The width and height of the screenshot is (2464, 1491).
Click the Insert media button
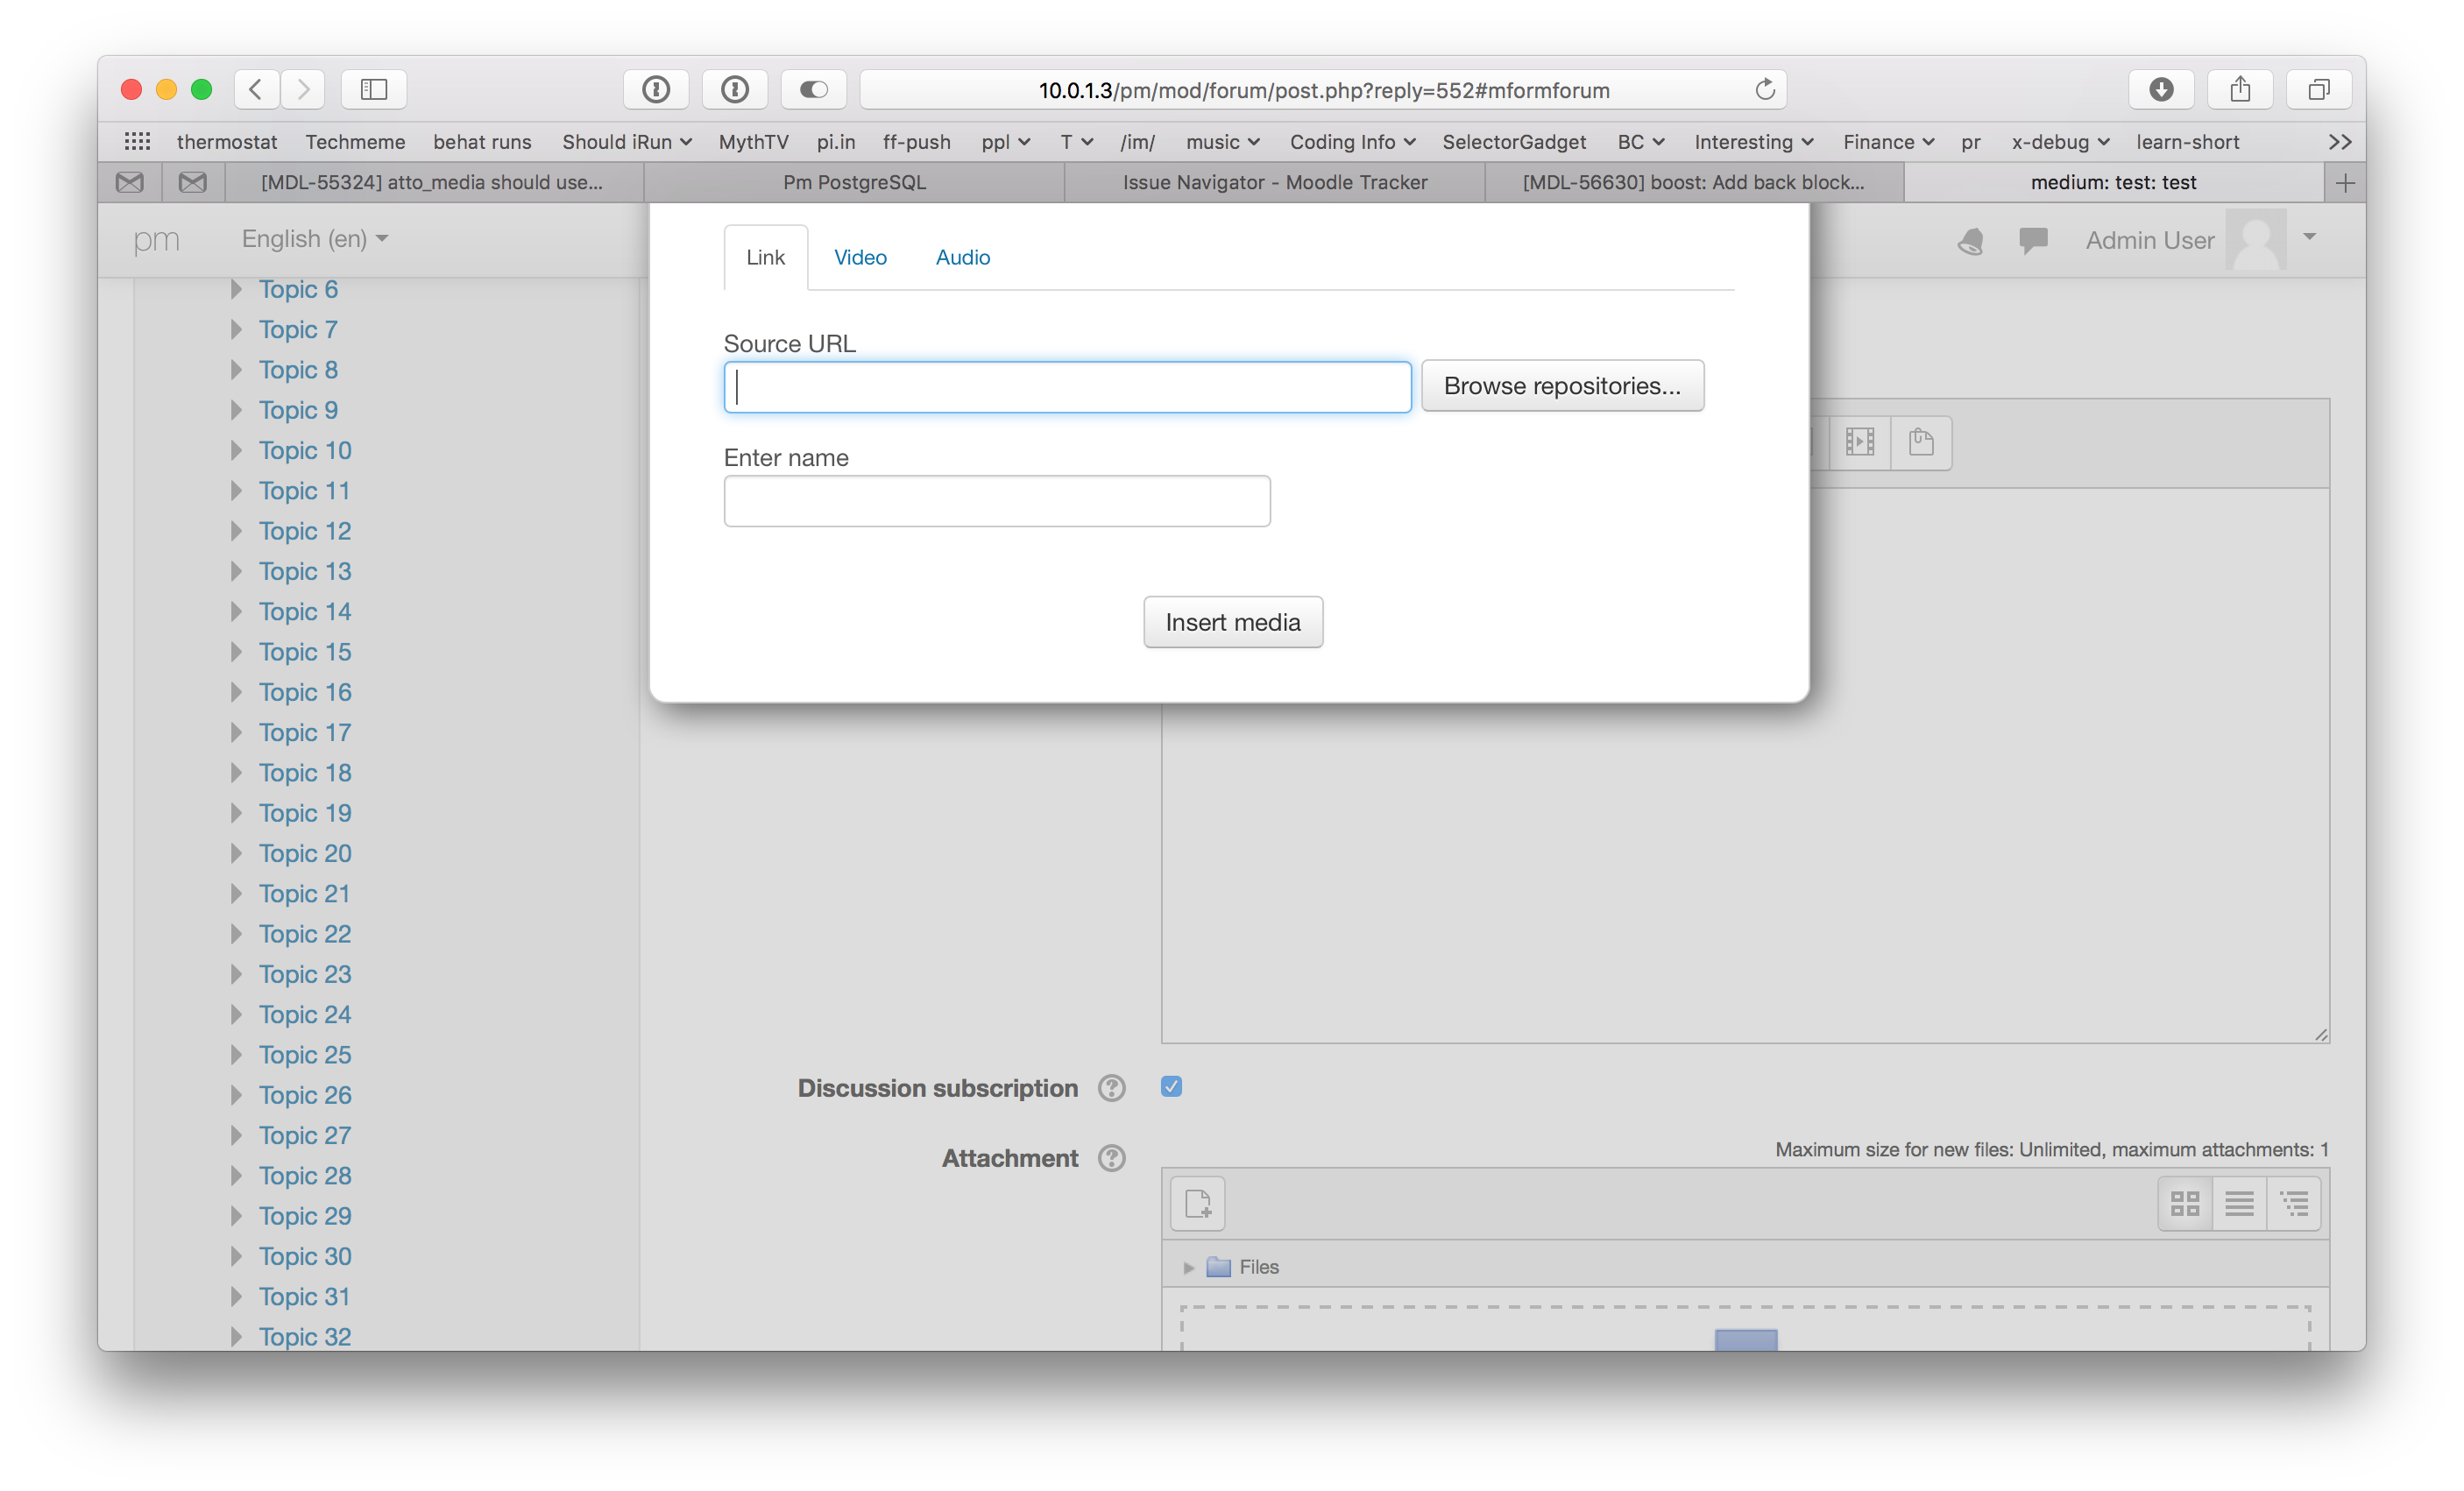coord(1233,622)
